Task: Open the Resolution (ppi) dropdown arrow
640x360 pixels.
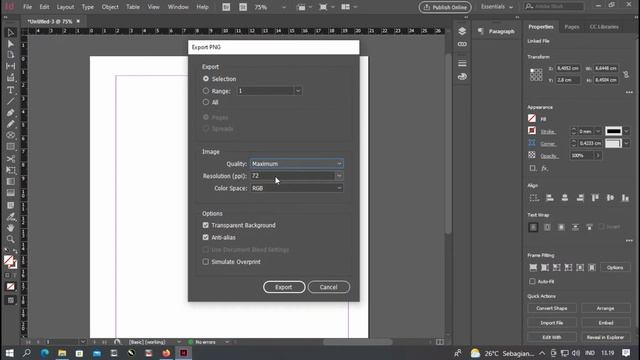Action: point(339,176)
